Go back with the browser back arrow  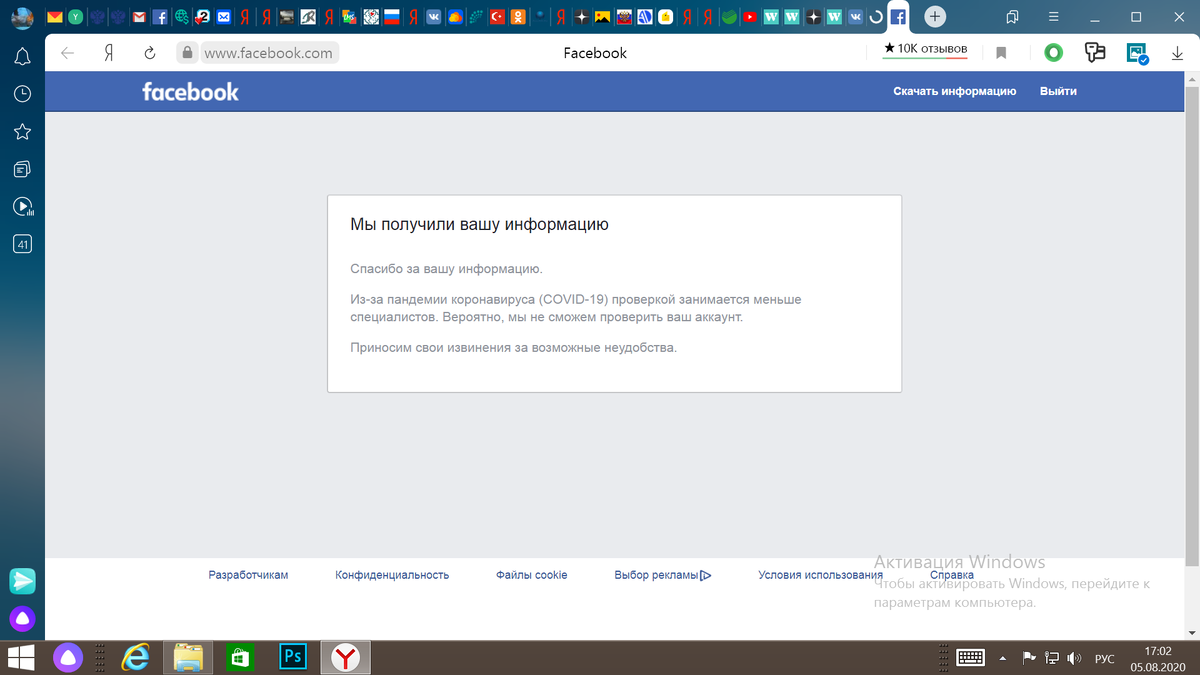coord(67,53)
